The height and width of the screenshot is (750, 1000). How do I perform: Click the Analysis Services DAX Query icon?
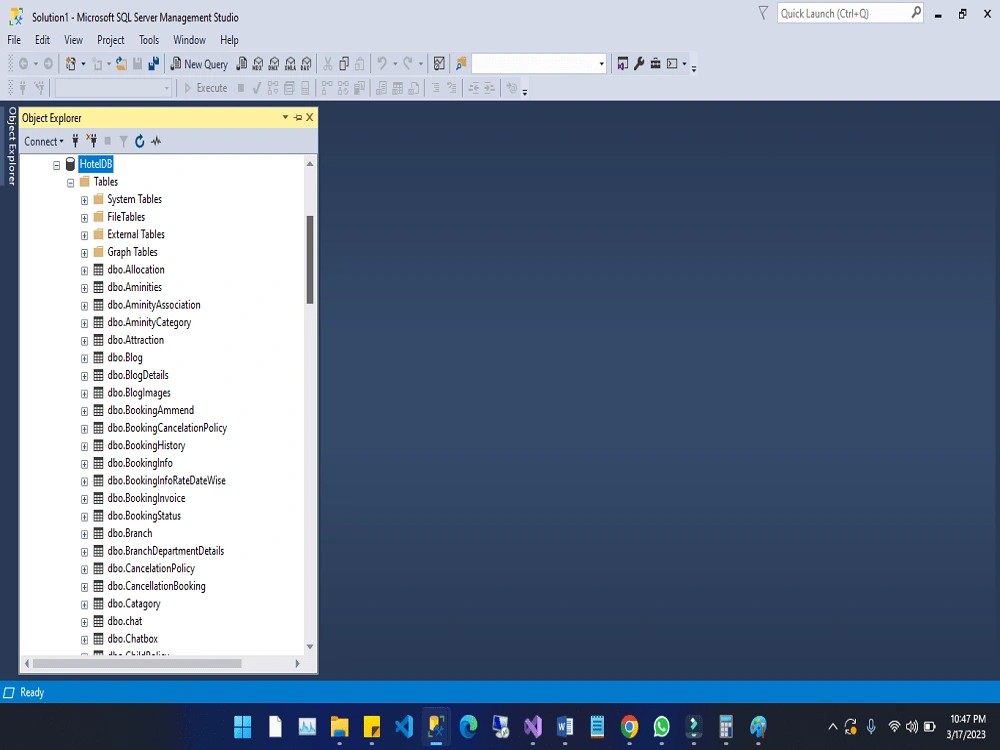pos(306,64)
